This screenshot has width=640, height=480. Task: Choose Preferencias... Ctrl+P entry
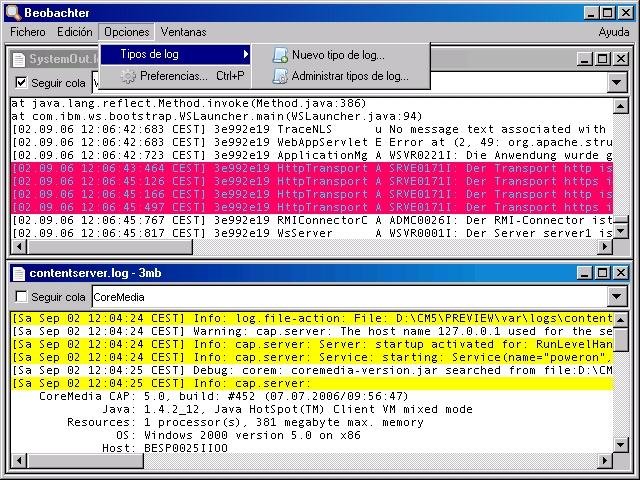point(176,76)
